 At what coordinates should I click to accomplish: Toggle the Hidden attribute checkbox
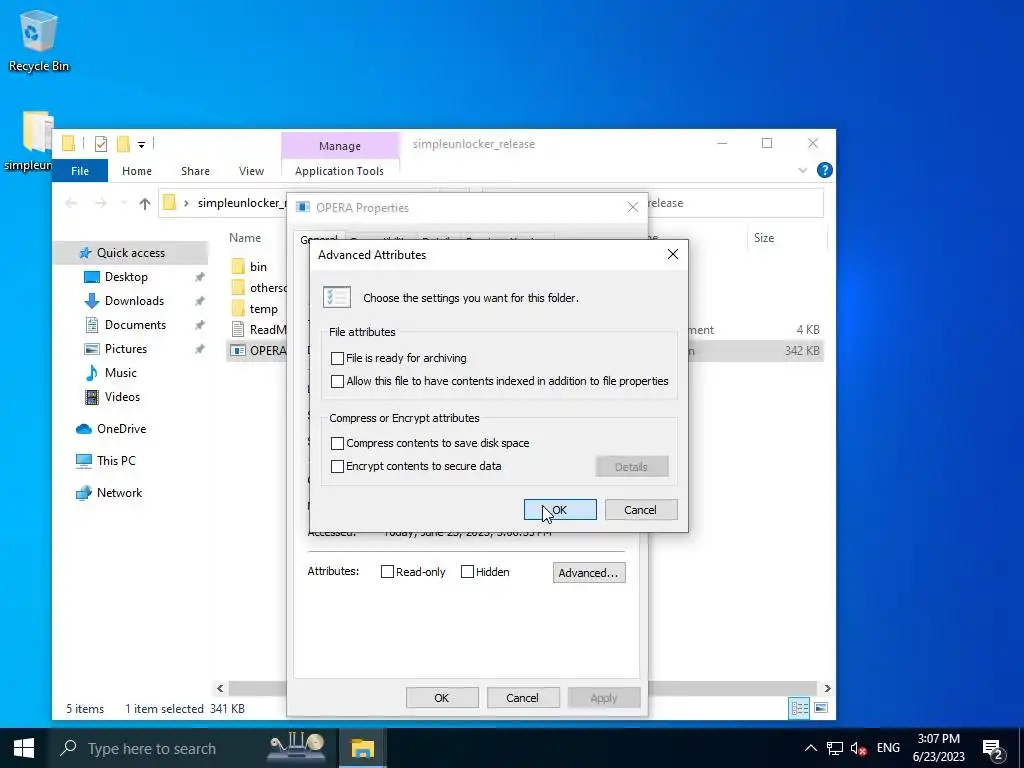click(x=467, y=572)
